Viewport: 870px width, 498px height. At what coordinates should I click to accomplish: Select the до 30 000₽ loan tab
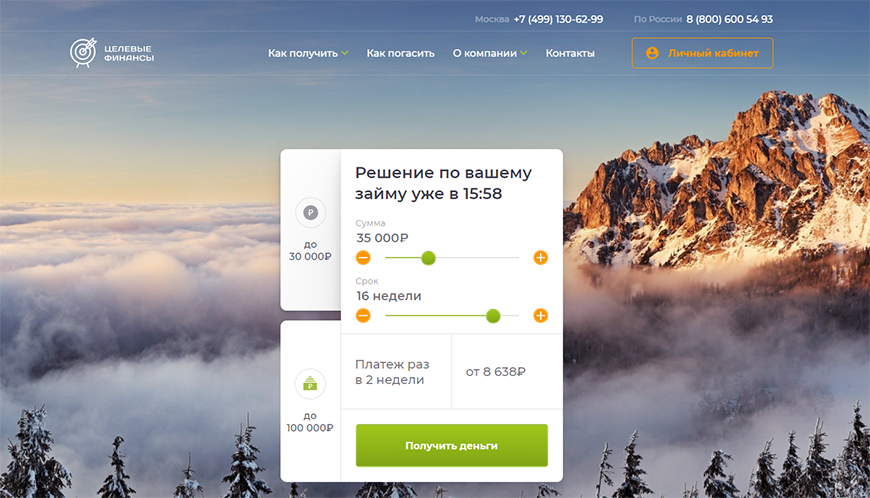[311, 230]
